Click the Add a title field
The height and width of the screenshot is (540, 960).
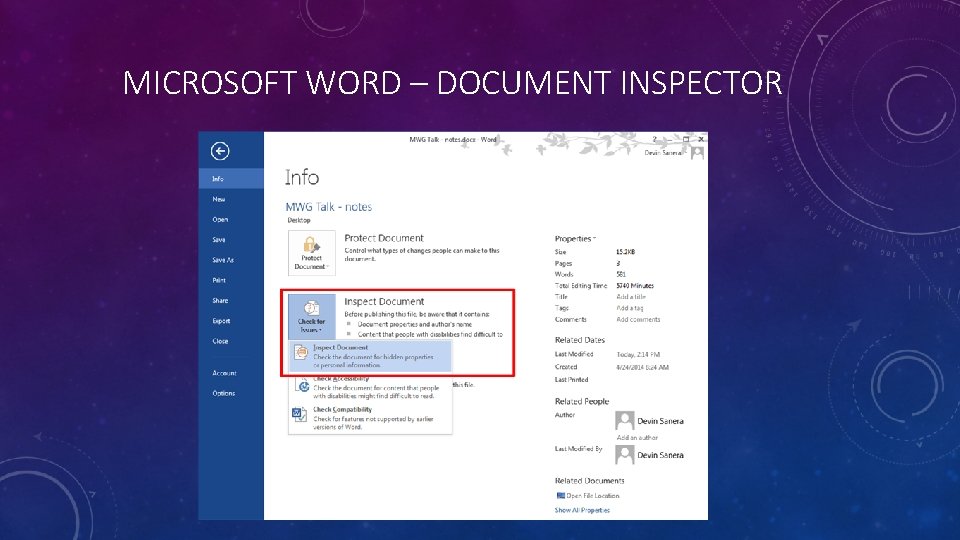631,297
